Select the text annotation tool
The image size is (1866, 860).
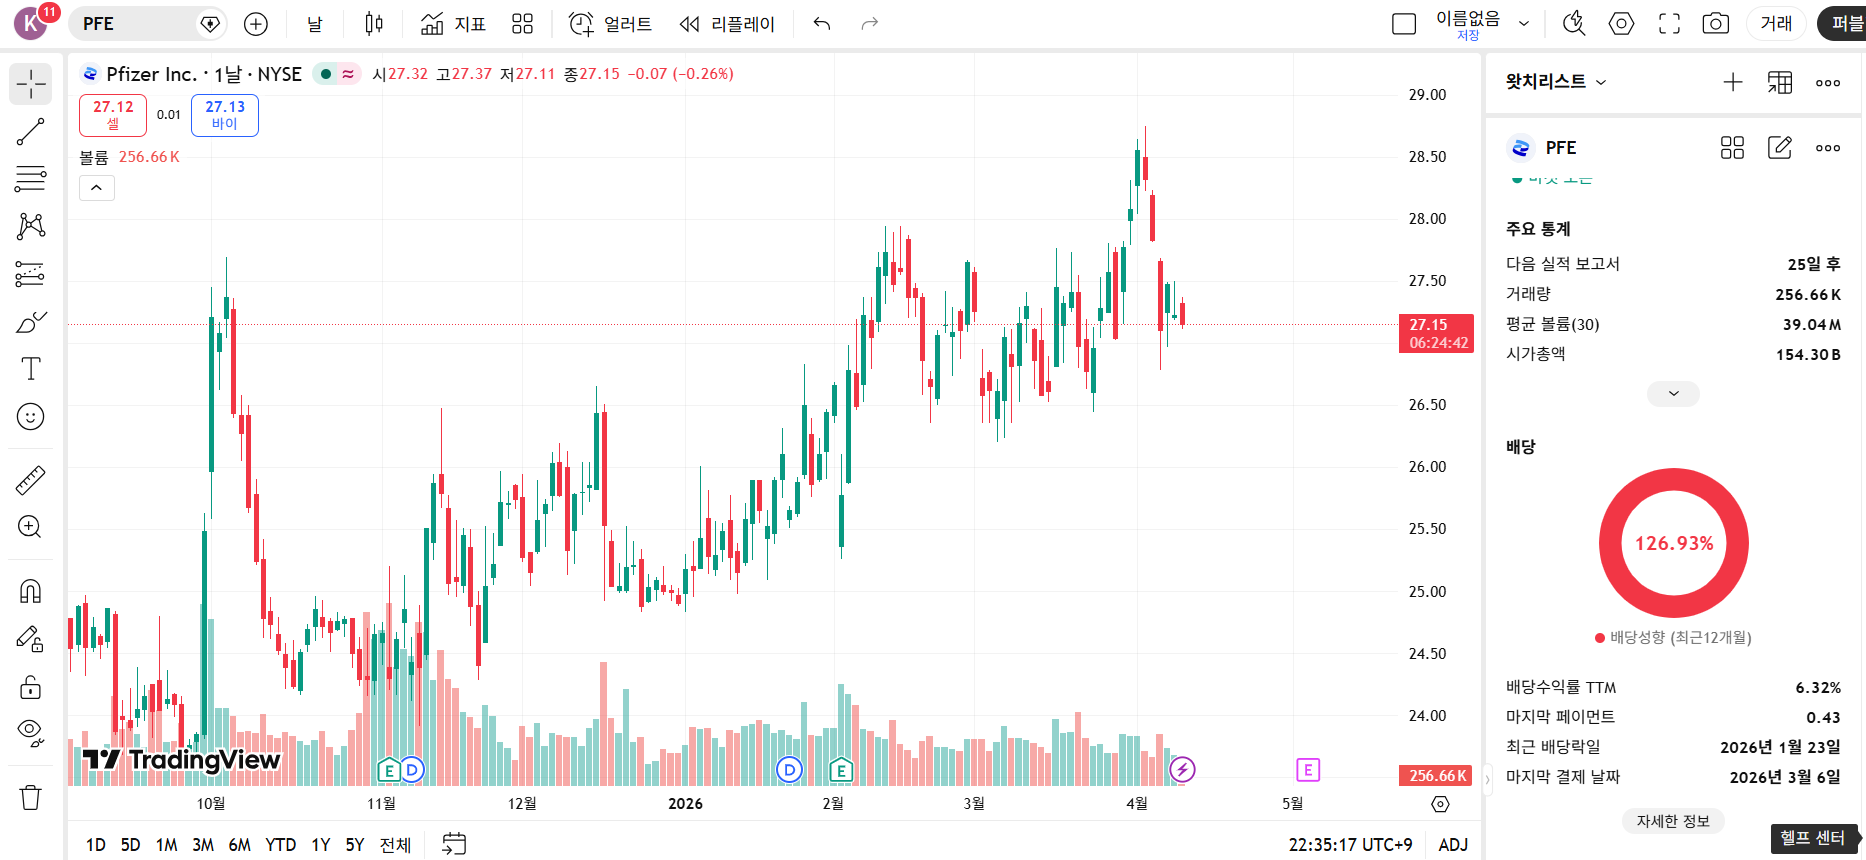click(x=31, y=369)
